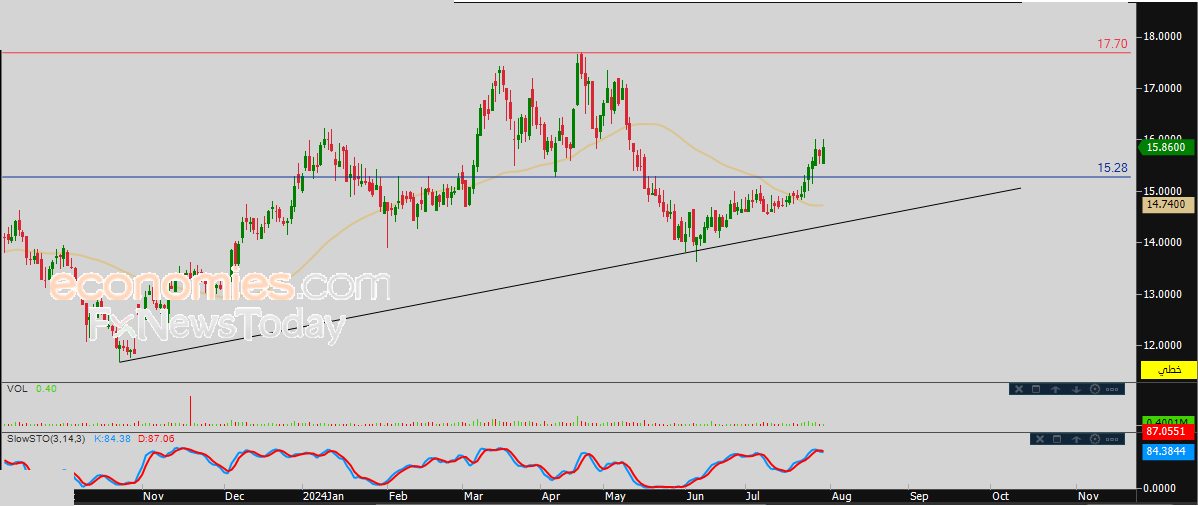1198x506 pixels.
Task: Click the Dec date axis label
Action: [x=234, y=496]
